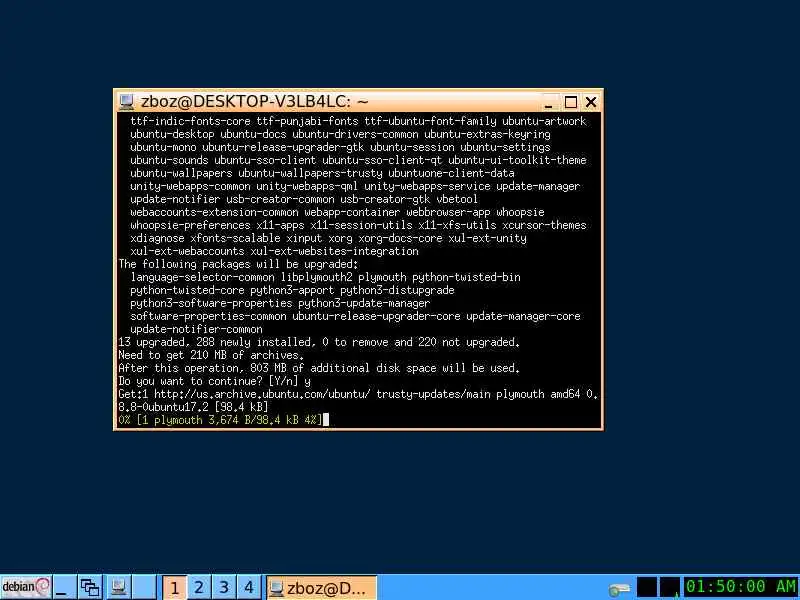Click the first black monitor box in system tray
This screenshot has height=600, width=800.
point(647,587)
